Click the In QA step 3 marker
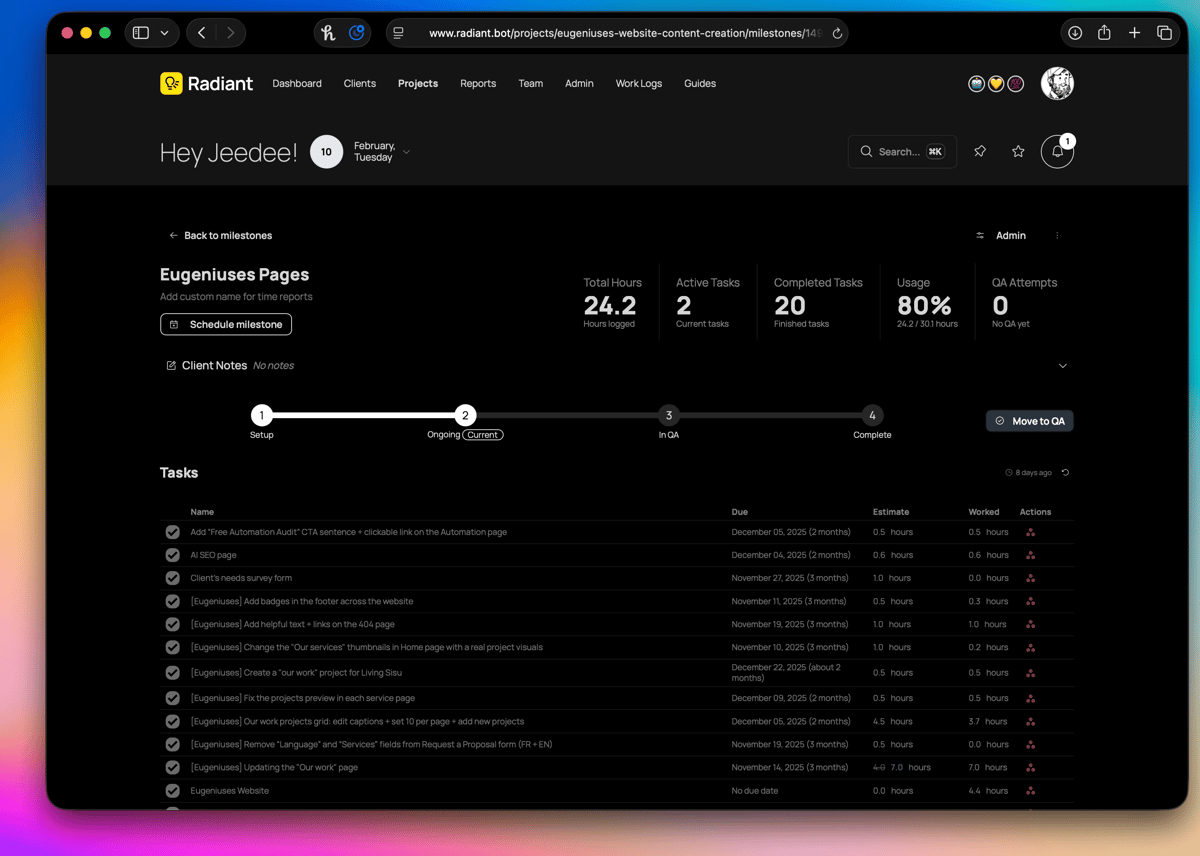 [669, 415]
